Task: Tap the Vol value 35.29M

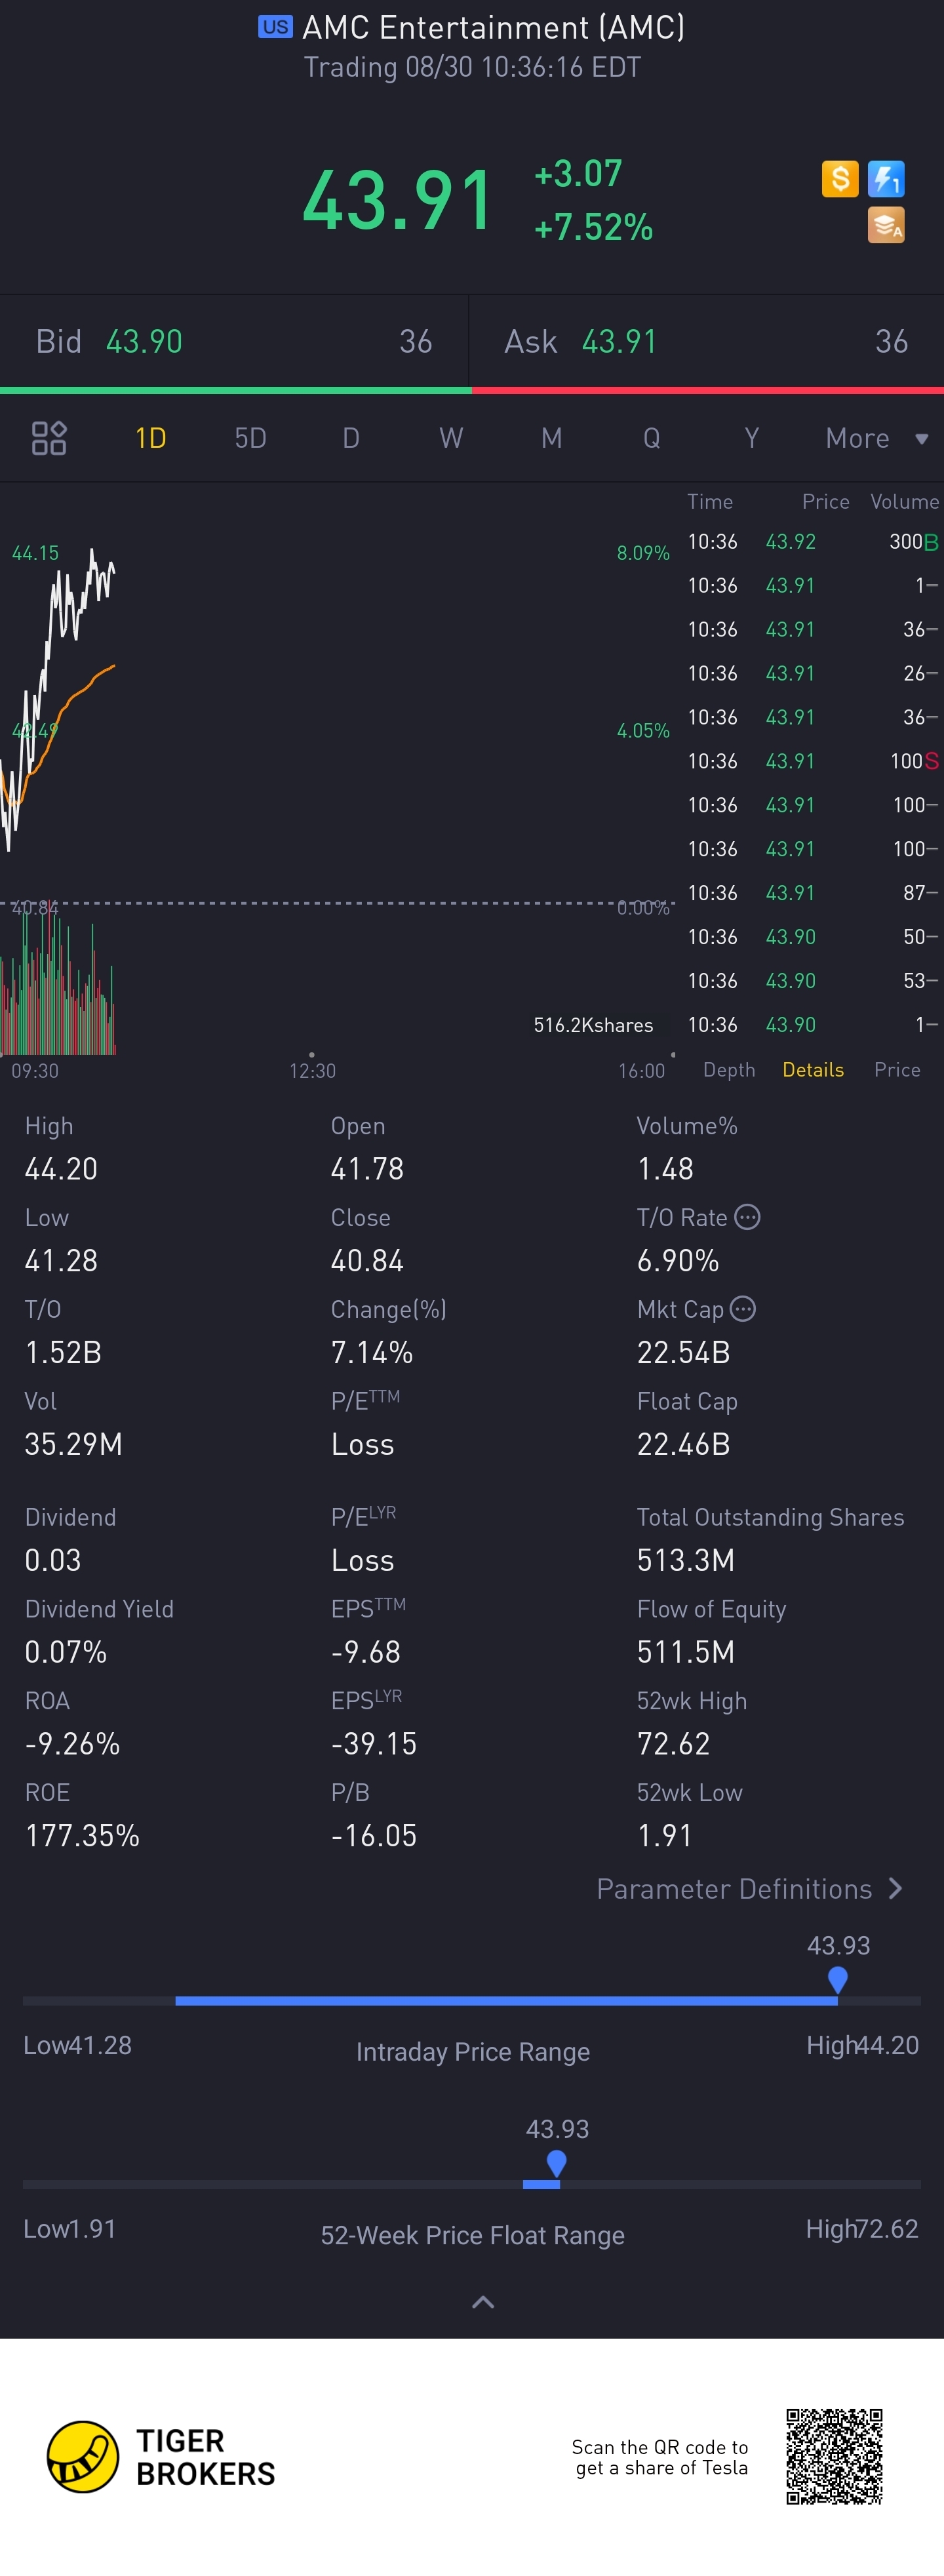Action: tap(73, 1445)
